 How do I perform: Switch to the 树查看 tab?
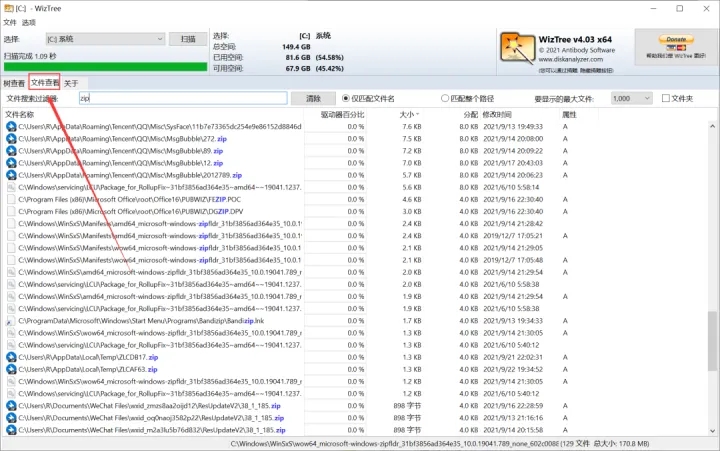[14, 83]
